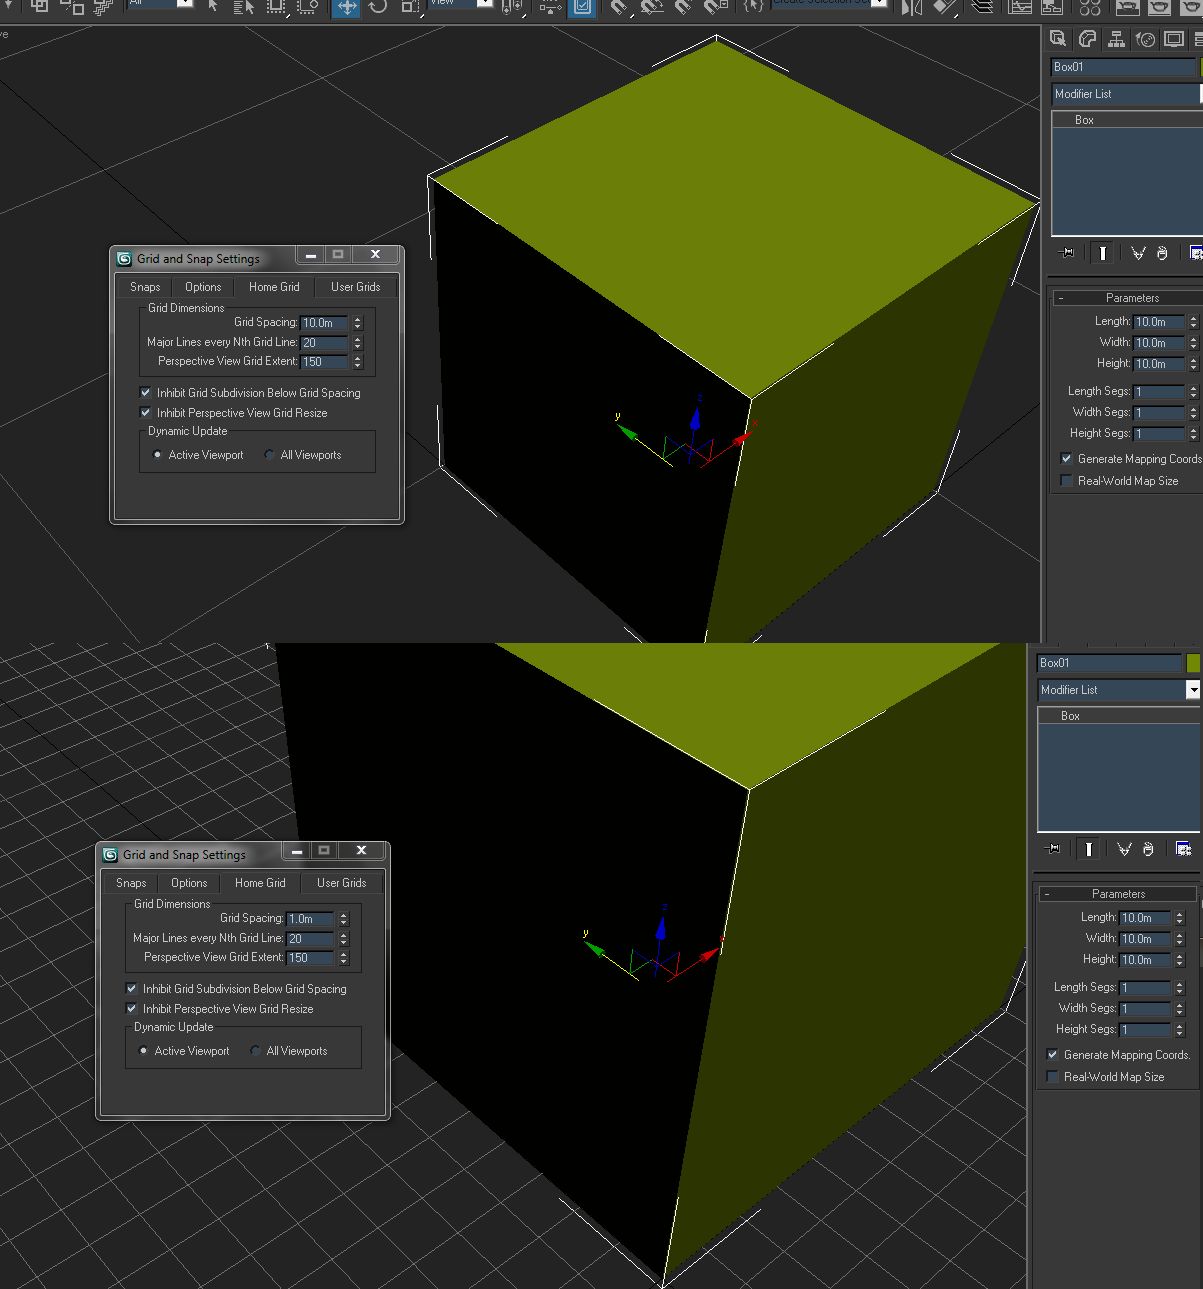The width and height of the screenshot is (1203, 1289).
Task: Click the Box01 name field in upper panel
Action: (x=1123, y=67)
